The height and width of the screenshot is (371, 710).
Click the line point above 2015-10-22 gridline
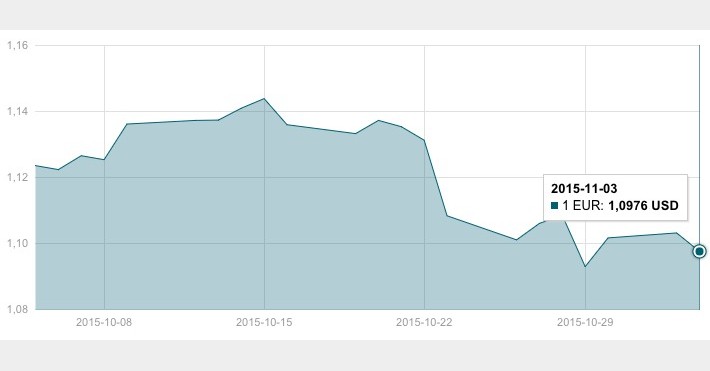tap(424, 140)
